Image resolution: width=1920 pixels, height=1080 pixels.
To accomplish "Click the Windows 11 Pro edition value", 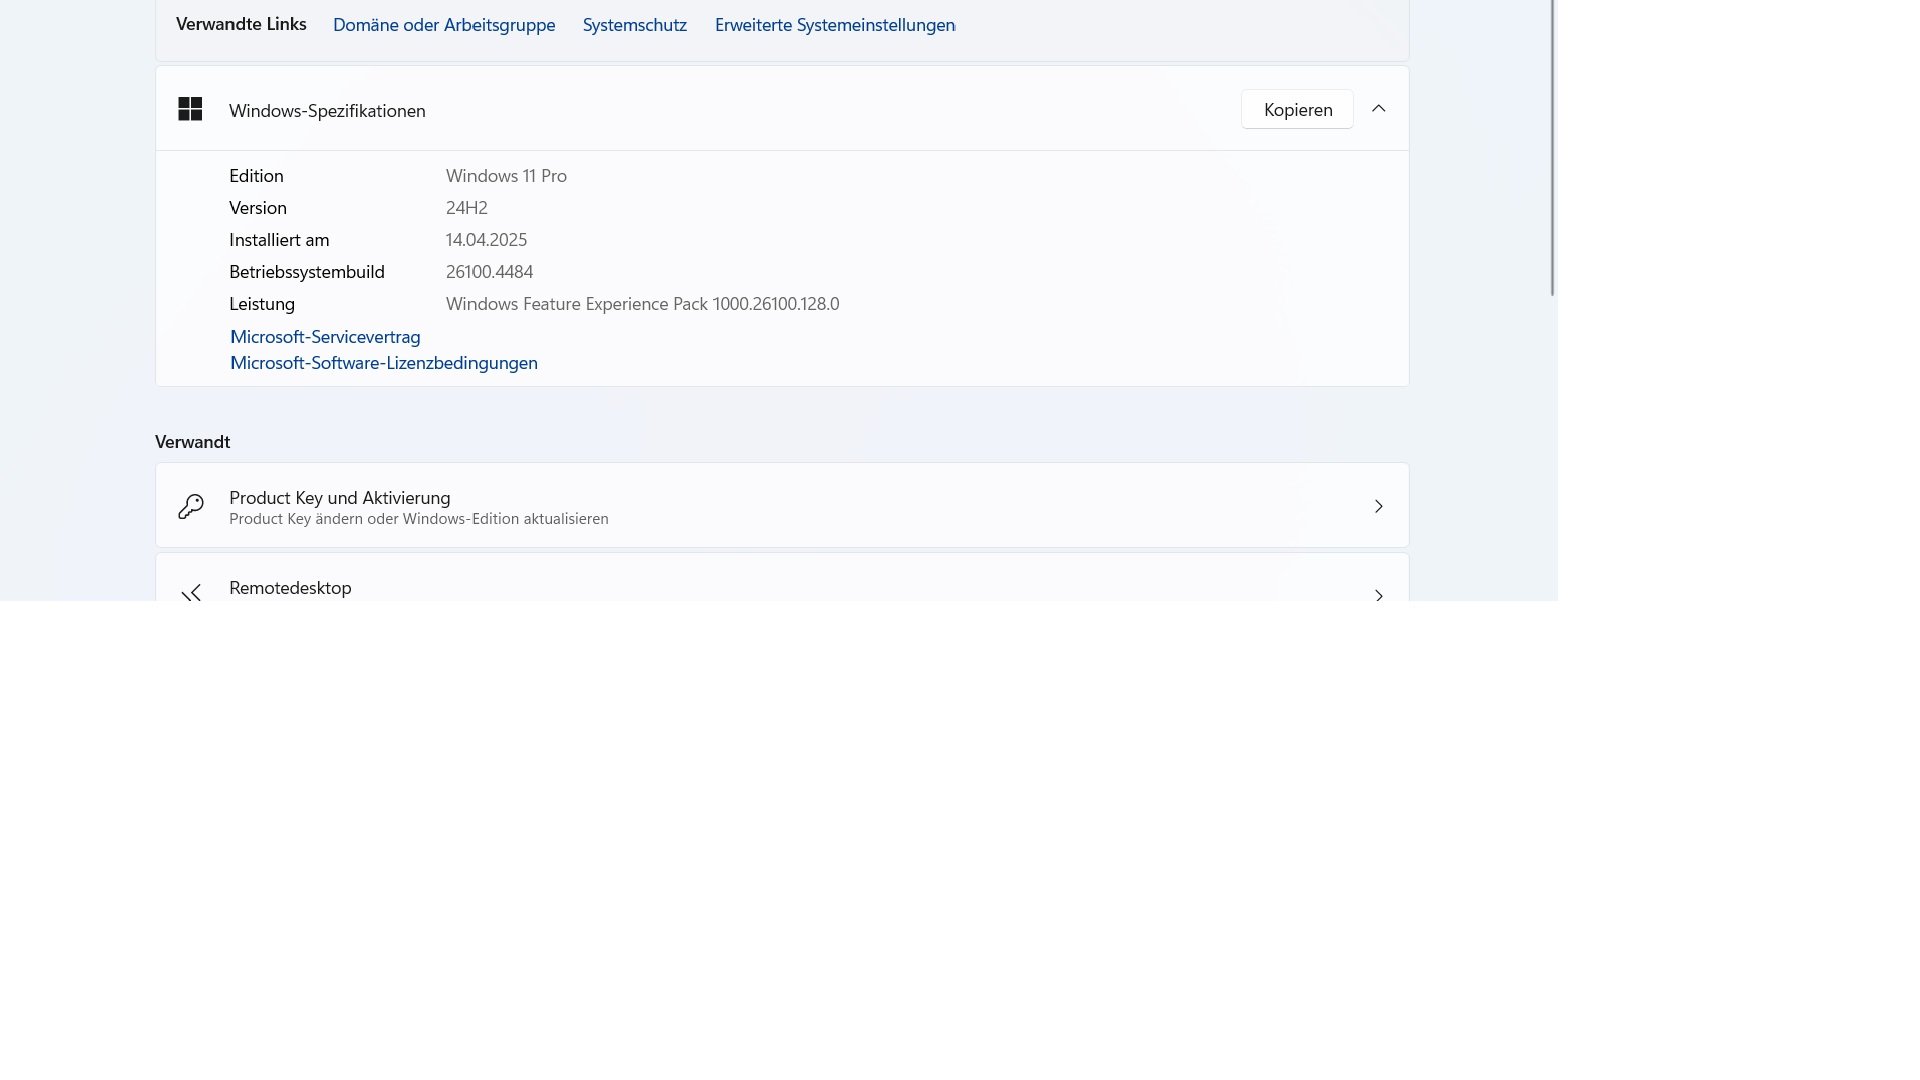I will pyautogui.click(x=506, y=176).
